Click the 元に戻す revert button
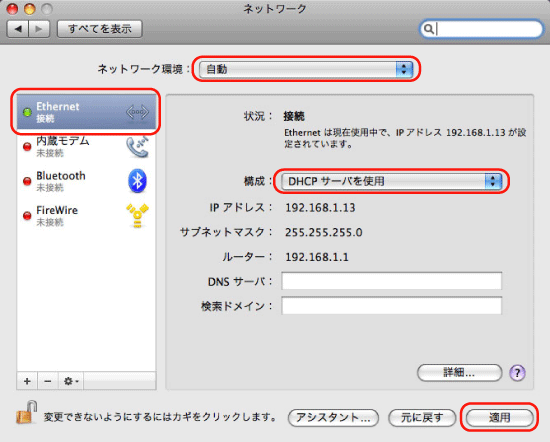The height and width of the screenshot is (442, 550). [422, 417]
